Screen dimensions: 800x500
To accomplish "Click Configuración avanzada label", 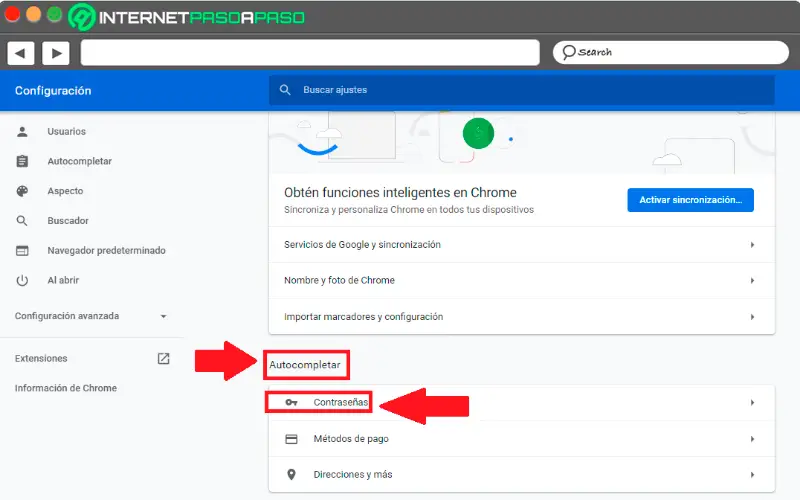I will (x=67, y=316).
